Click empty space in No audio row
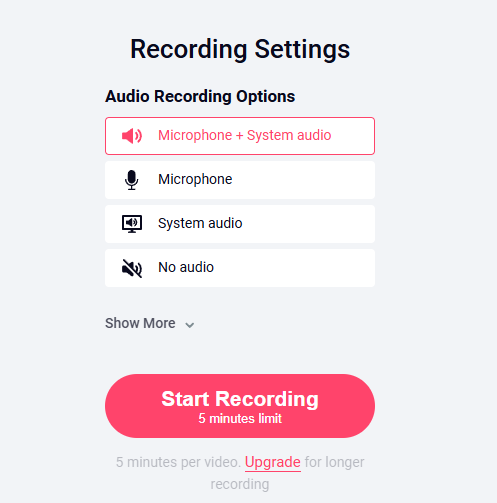 (293, 268)
